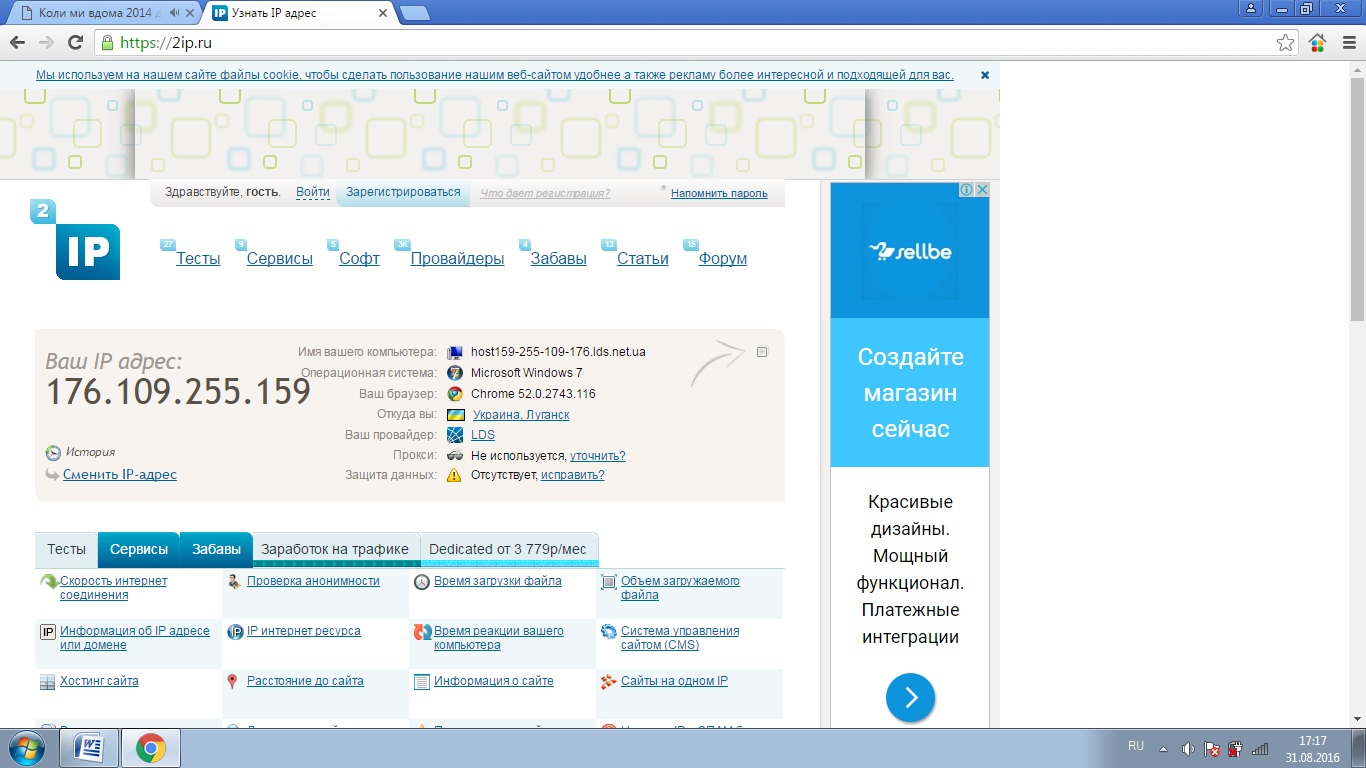
Task: Open 'Информация о сайте' link
Action: pyautogui.click(x=494, y=681)
